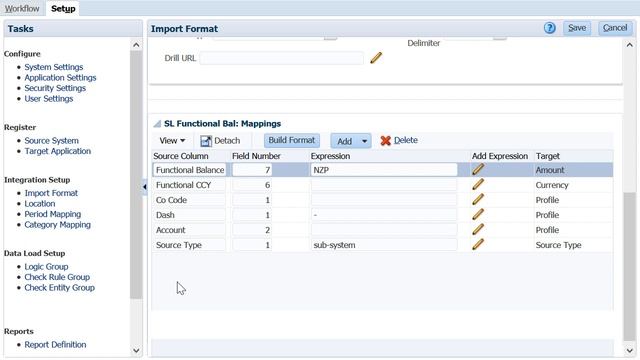Edit expression for Co Code row
640x360 pixels.
478,200
